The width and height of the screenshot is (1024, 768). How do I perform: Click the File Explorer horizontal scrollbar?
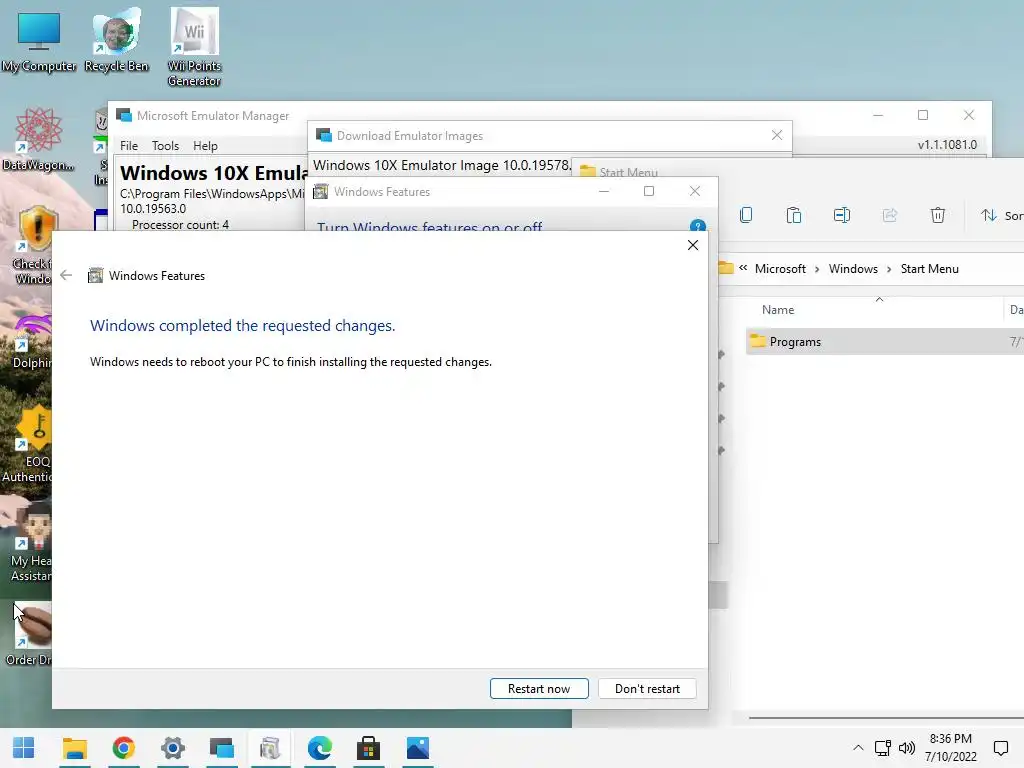pos(886,718)
